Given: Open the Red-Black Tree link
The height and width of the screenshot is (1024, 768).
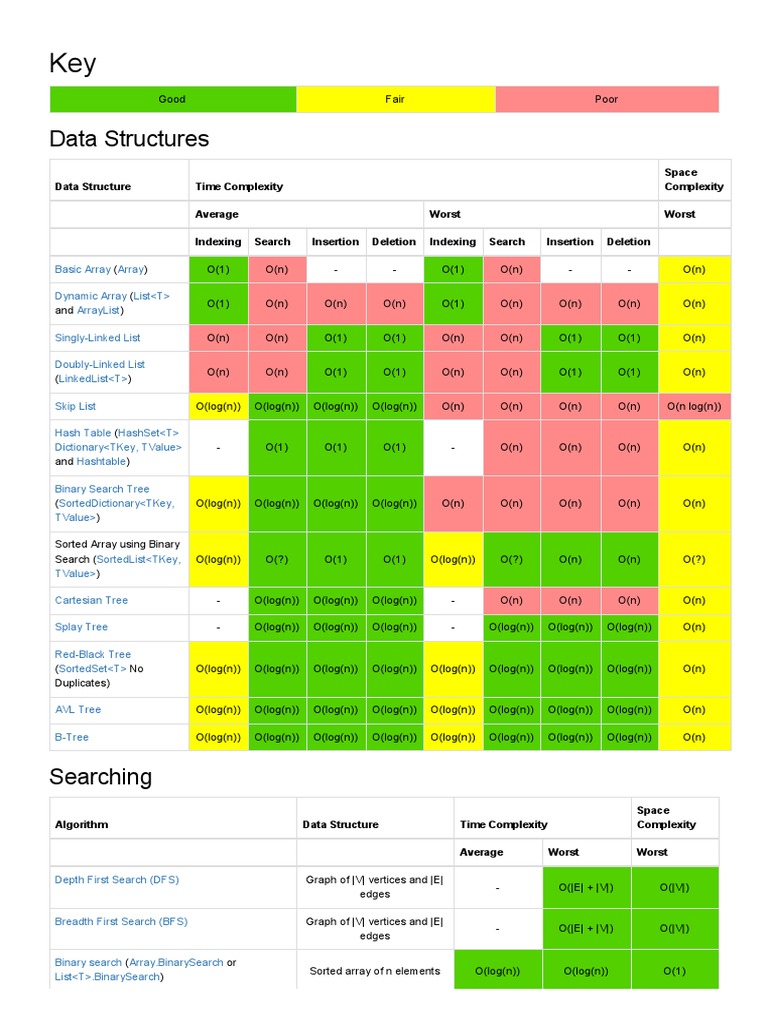Looking at the screenshot, I should tap(93, 655).
